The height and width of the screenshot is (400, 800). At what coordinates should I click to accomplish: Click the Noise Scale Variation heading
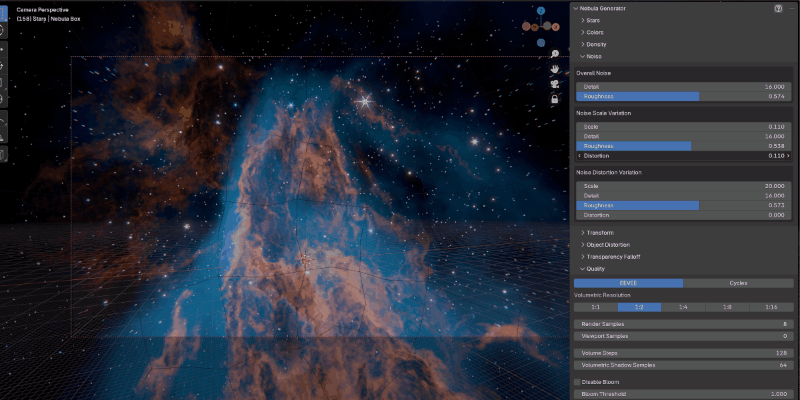(604, 113)
